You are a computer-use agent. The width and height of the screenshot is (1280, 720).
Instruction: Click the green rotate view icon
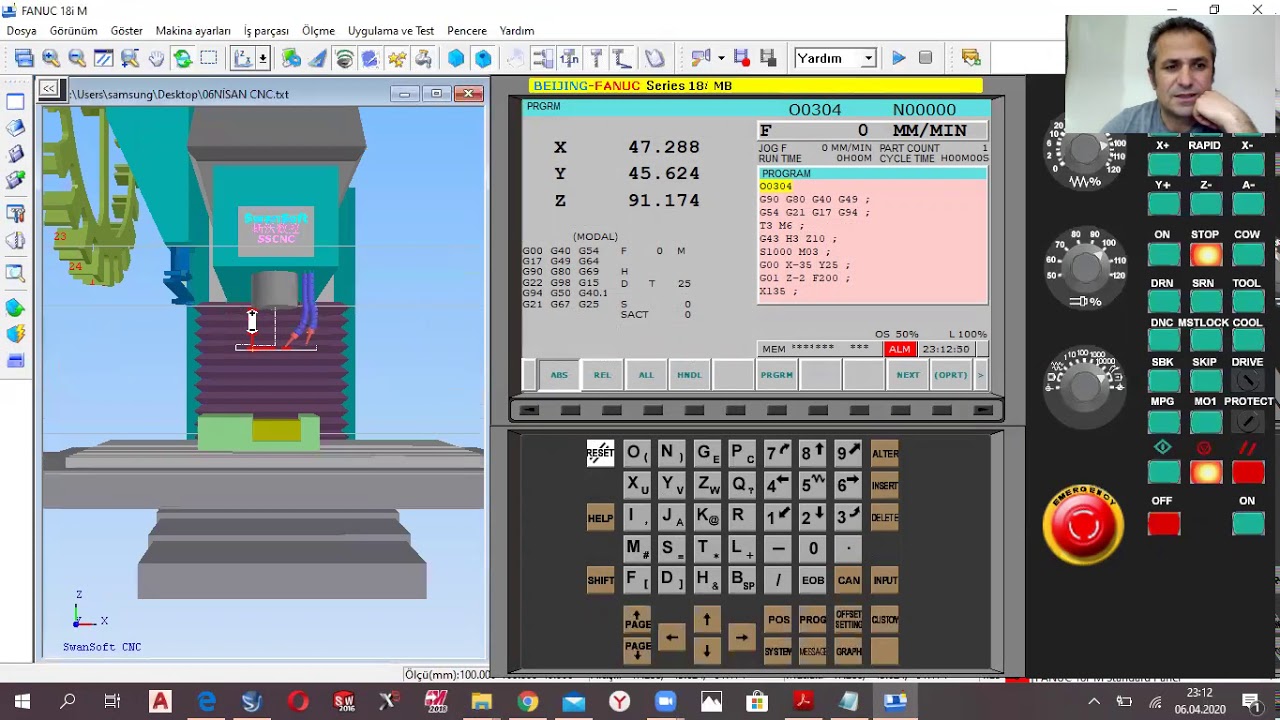click(x=183, y=58)
